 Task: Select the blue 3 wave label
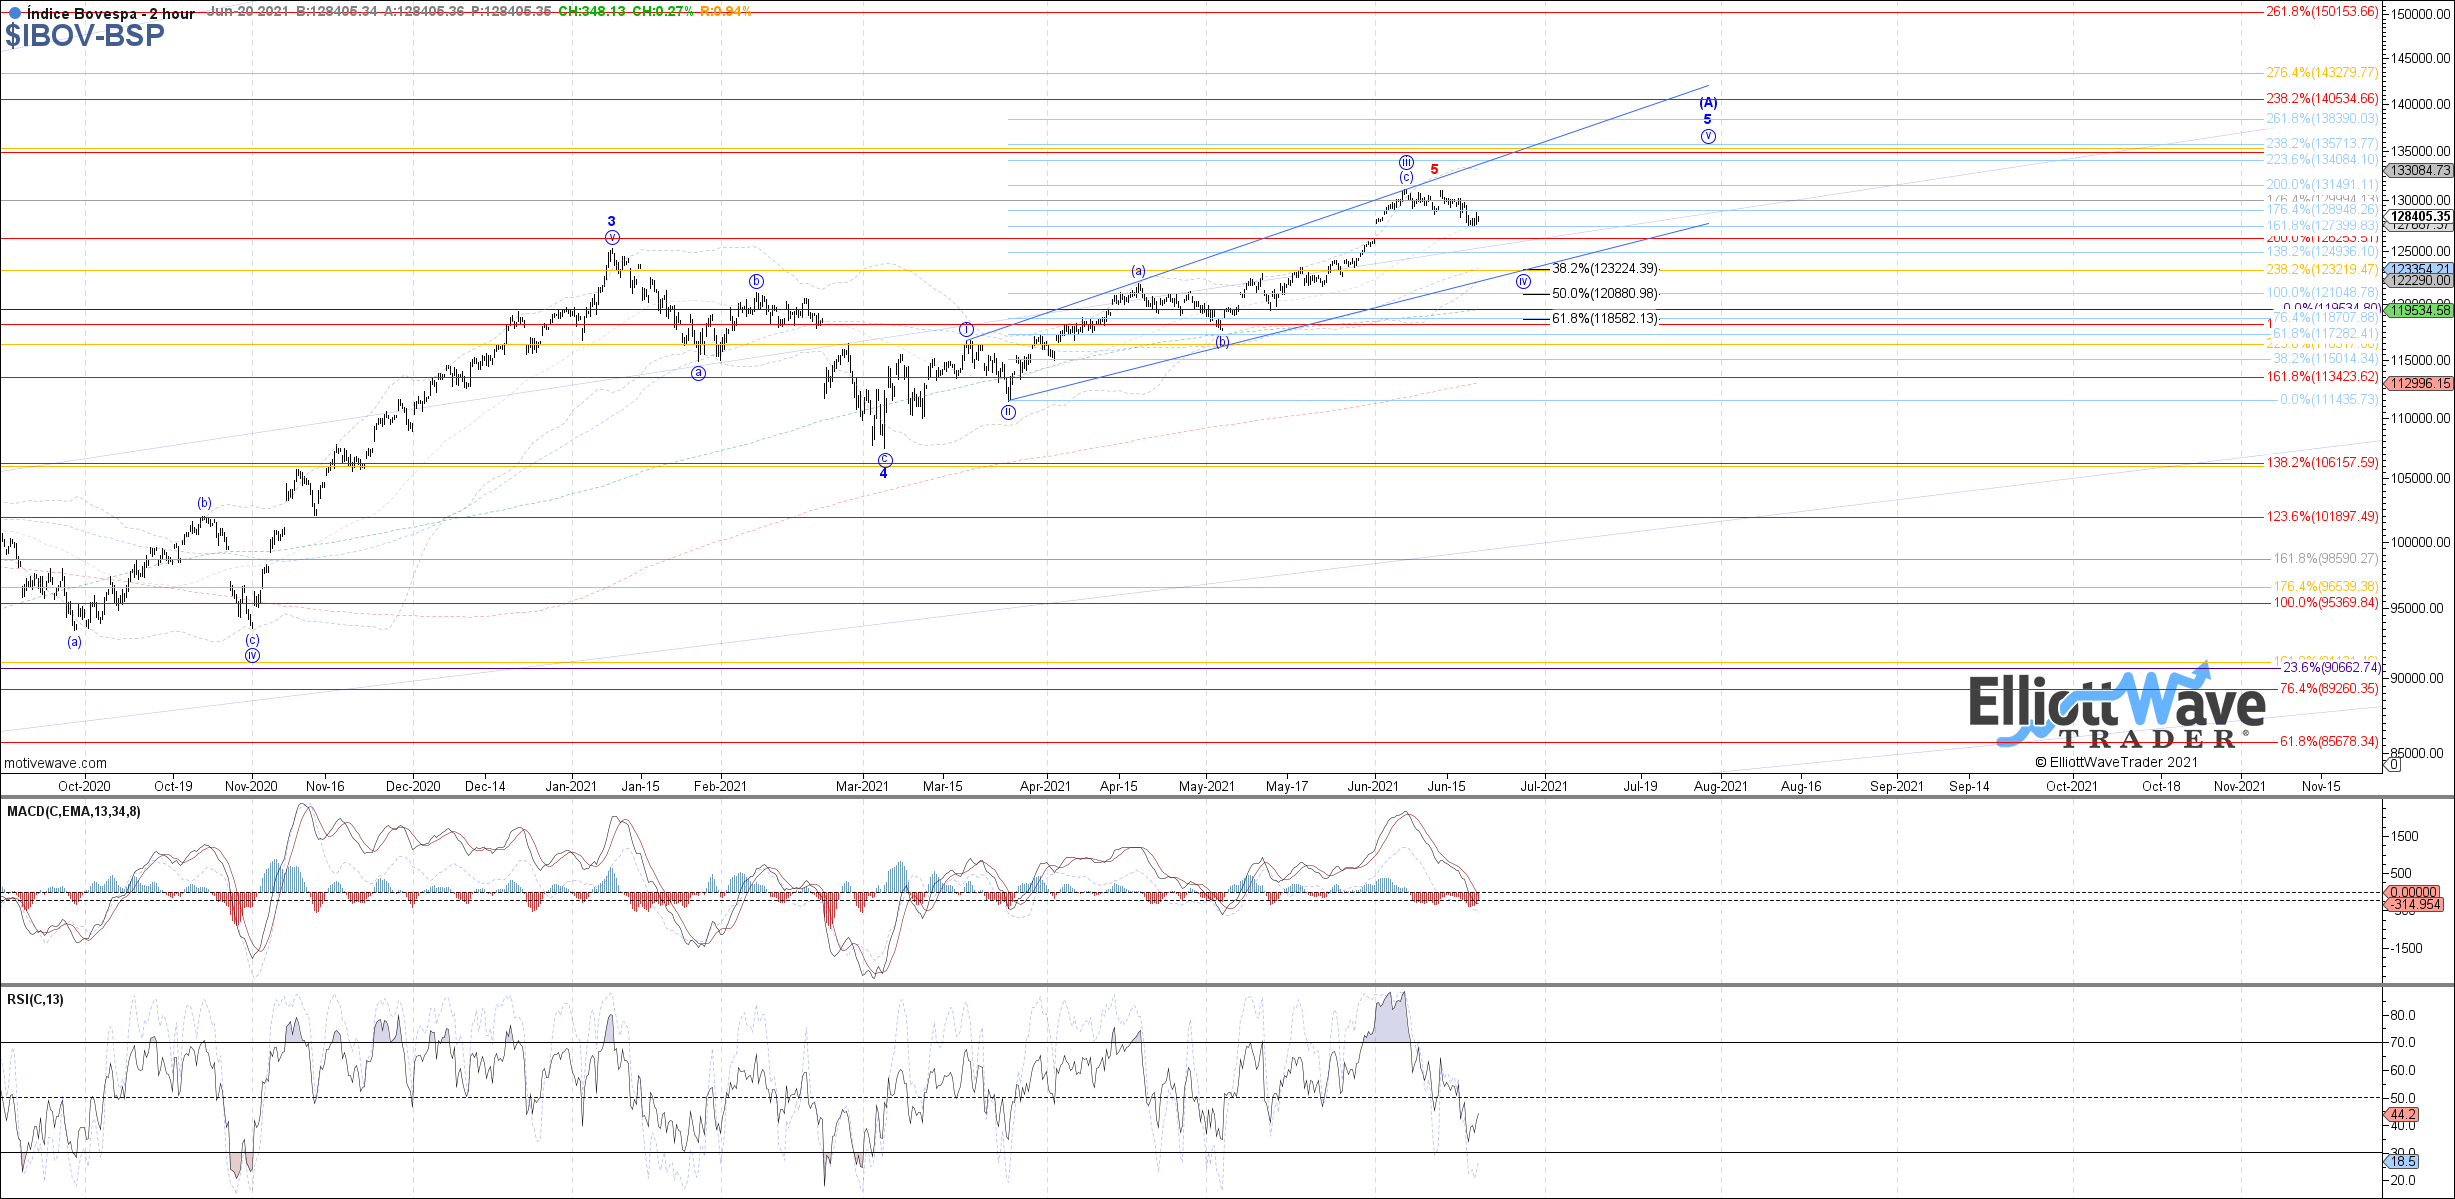coord(612,222)
